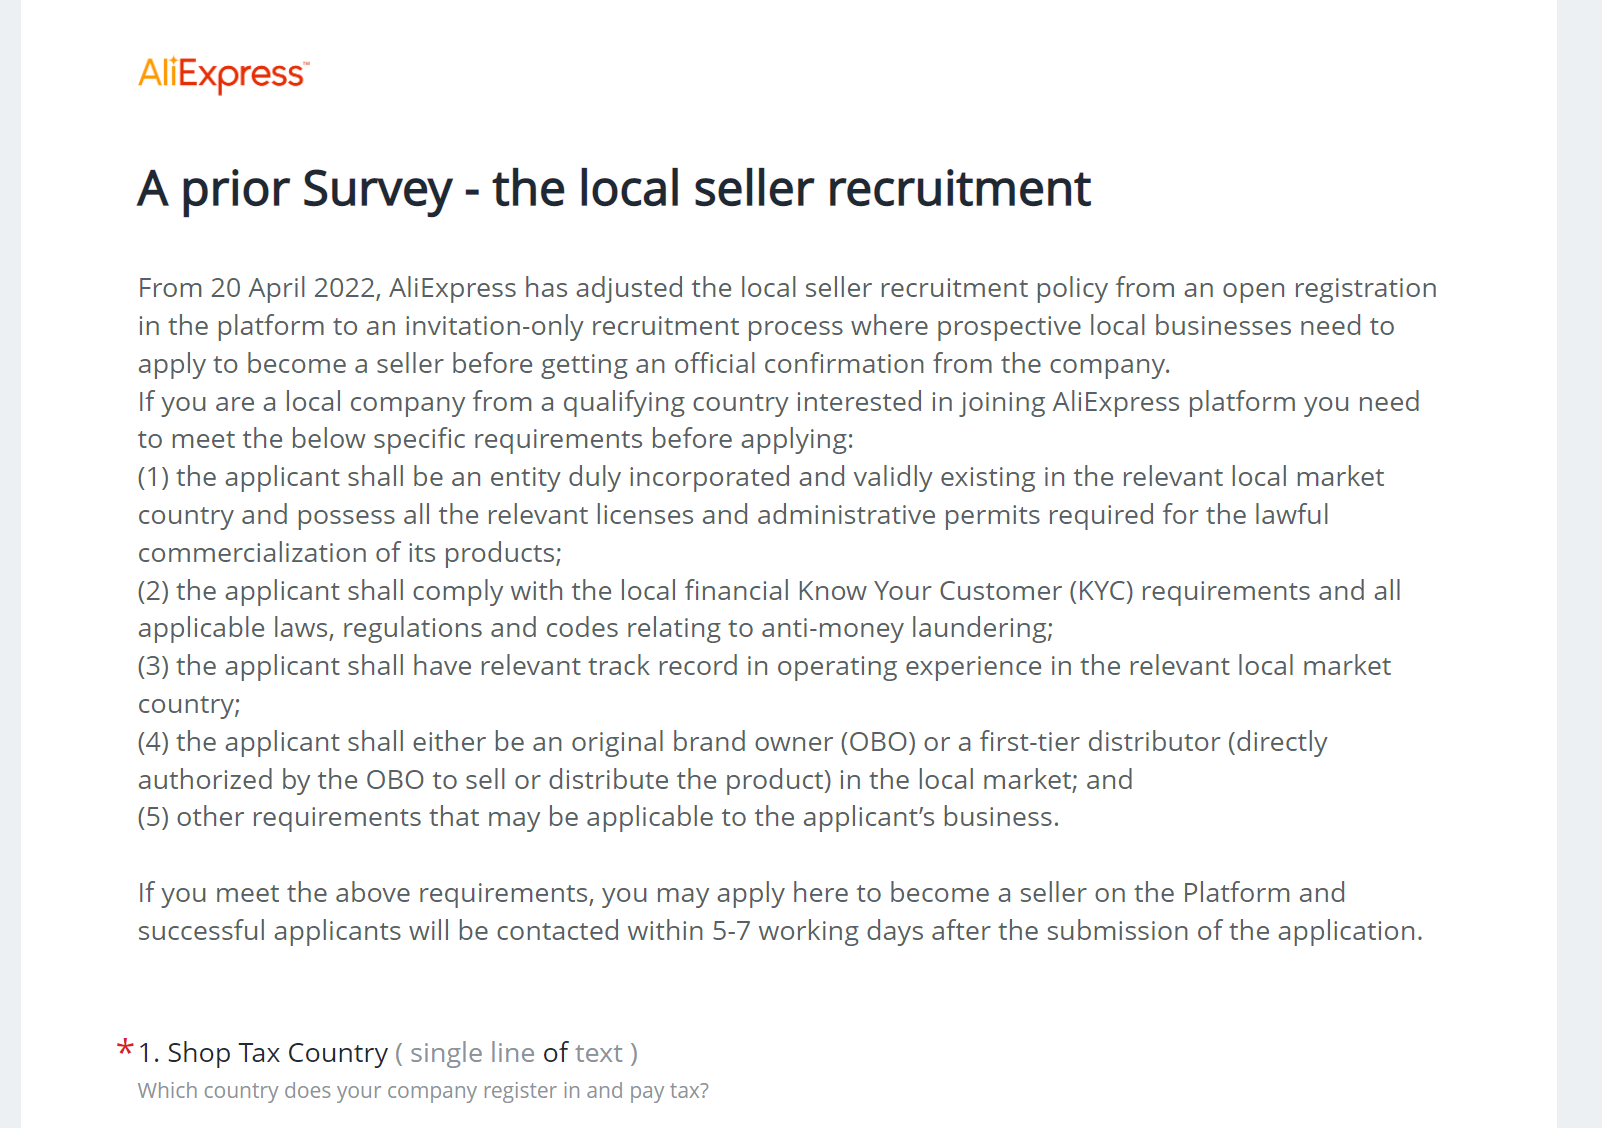Click the '5-7 working days' line

tap(780, 931)
